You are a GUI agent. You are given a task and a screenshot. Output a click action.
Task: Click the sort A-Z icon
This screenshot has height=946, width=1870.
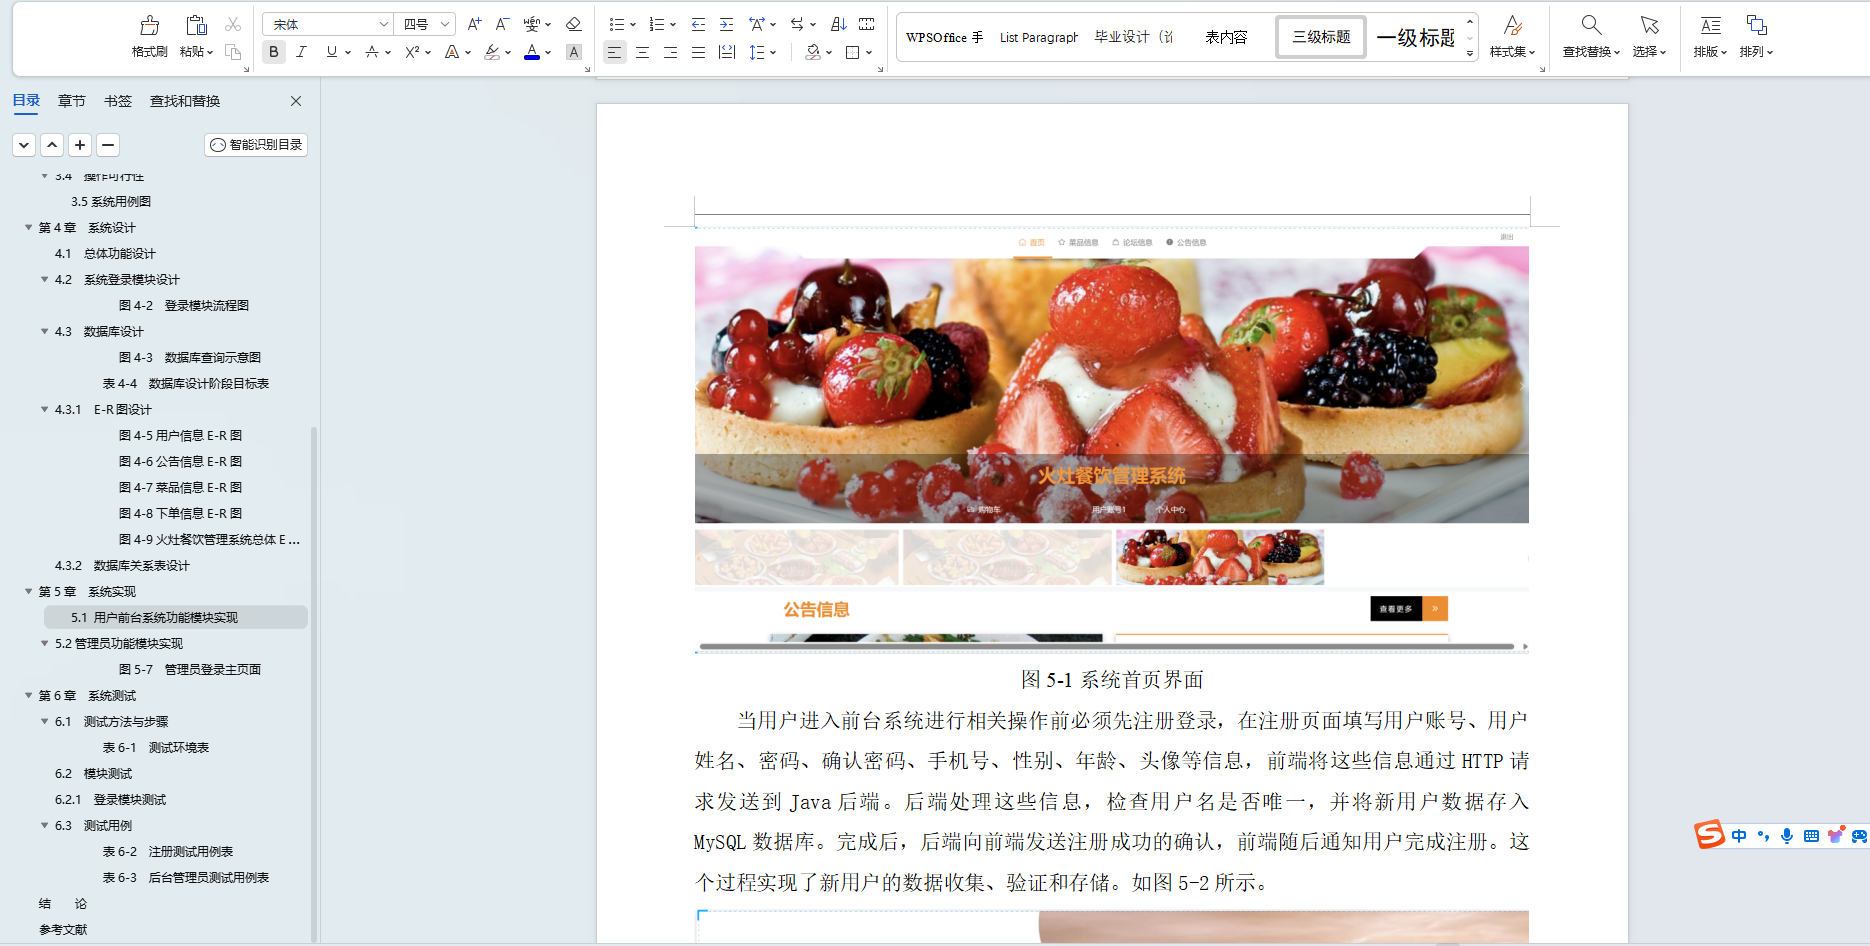pyautogui.click(x=839, y=24)
